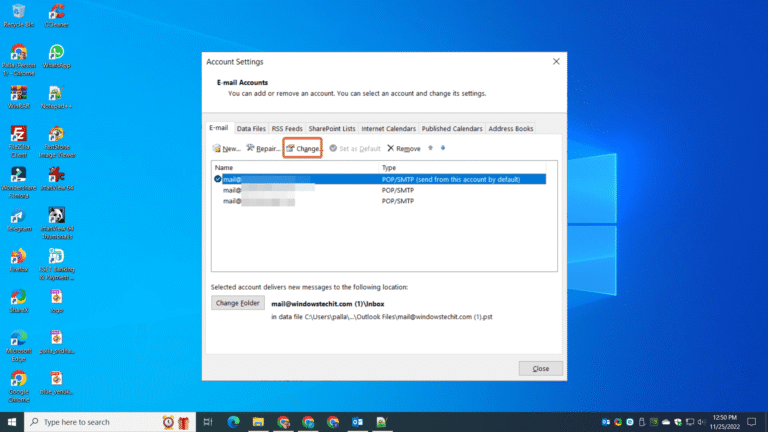Open Notepad++ from the taskbar
768x432 pixels.
(x=382, y=422)
